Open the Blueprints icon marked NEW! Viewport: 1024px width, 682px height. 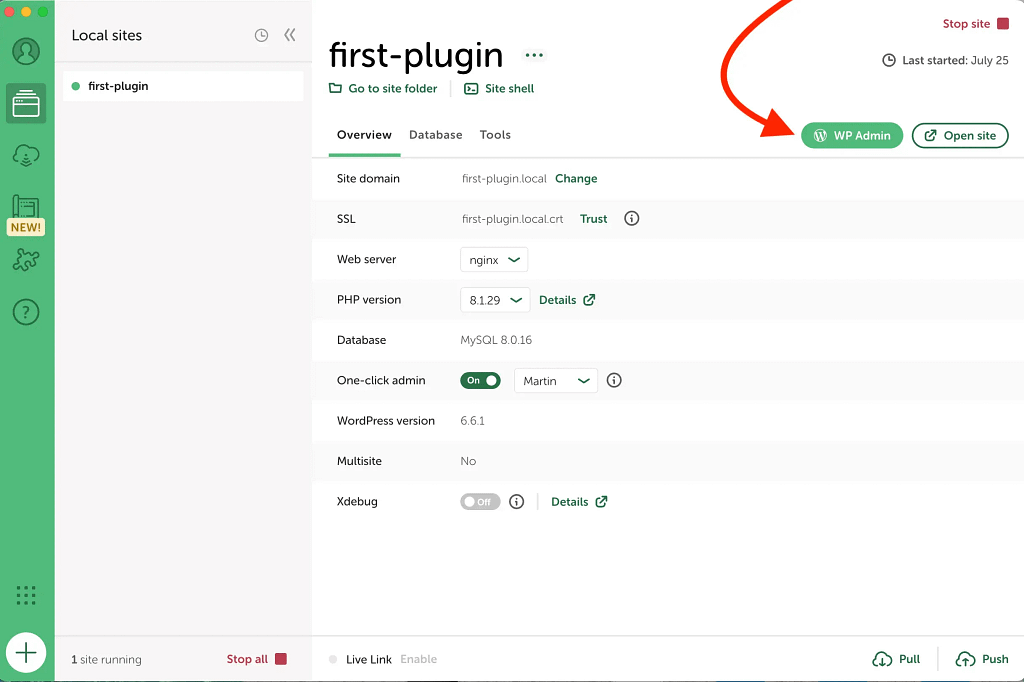(26, 214)
